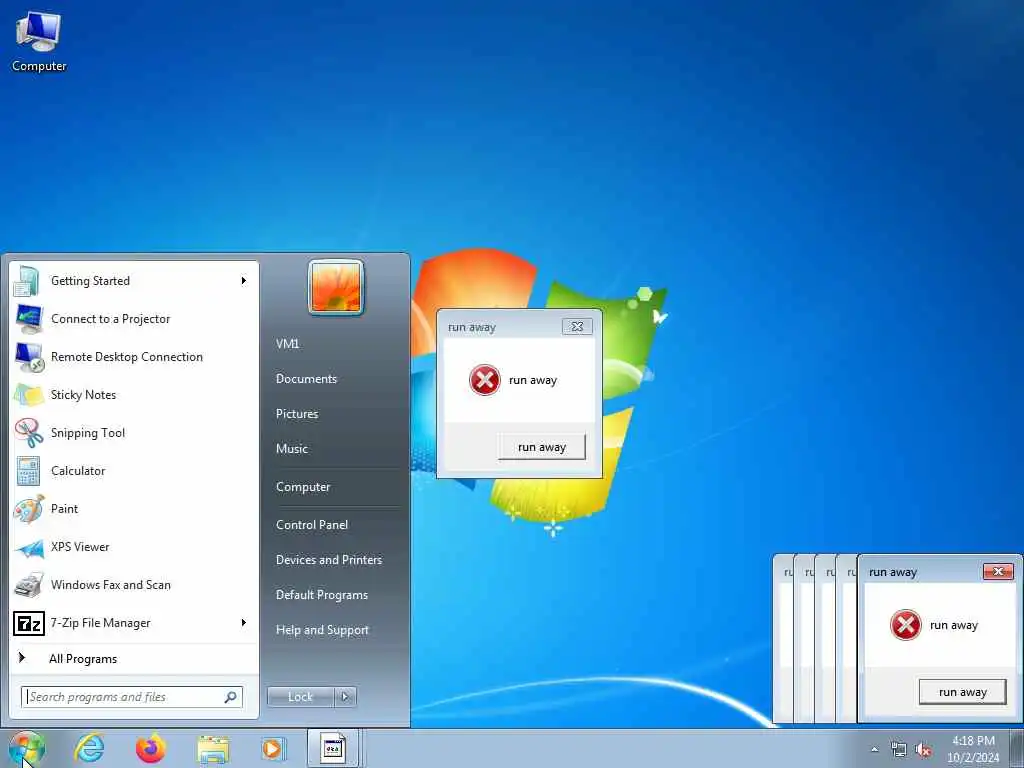The height and width of the screenshot is (768, 1024).
Task: Open Computer from Start menu right pane
Action: click(303, 487)
